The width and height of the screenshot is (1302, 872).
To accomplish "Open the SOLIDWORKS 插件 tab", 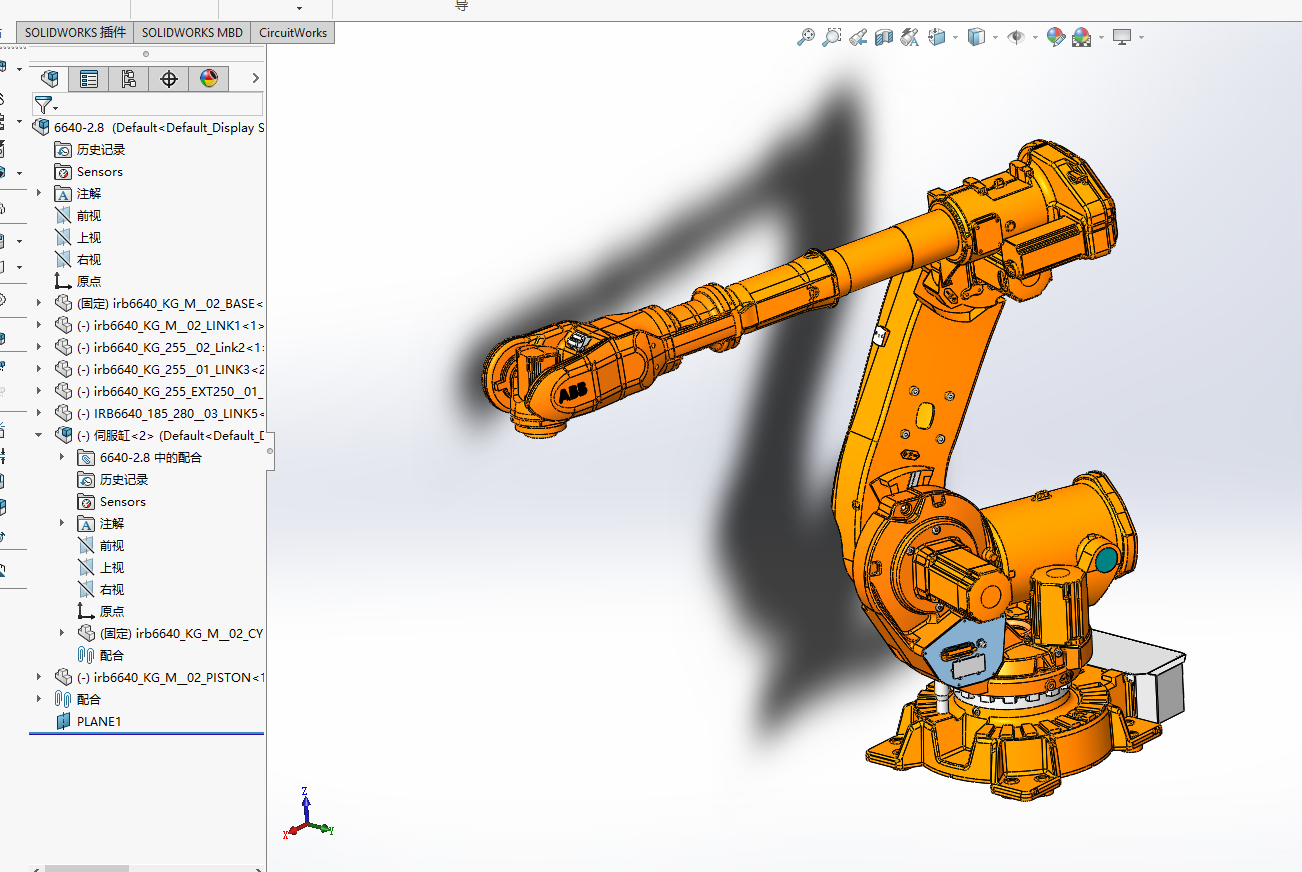I will click(x=76, y=32).
